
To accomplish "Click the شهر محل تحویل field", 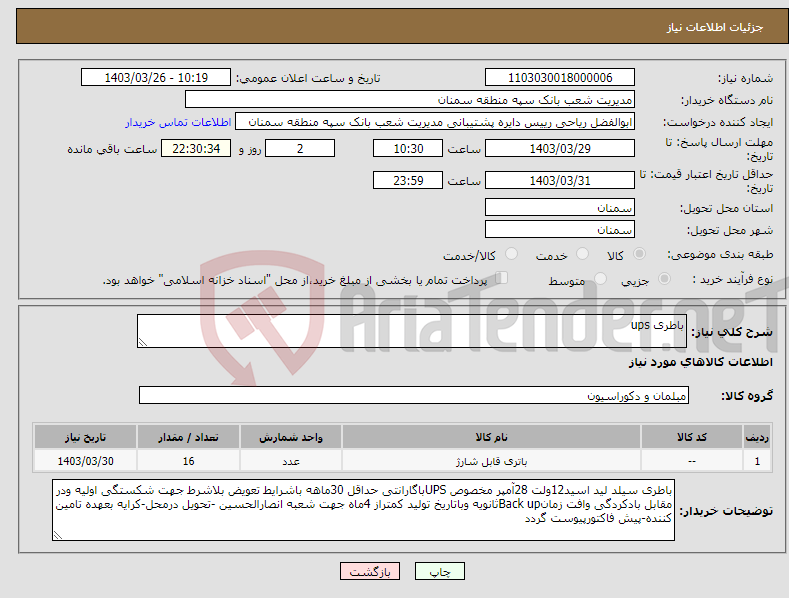I will (x=560, y=230).
